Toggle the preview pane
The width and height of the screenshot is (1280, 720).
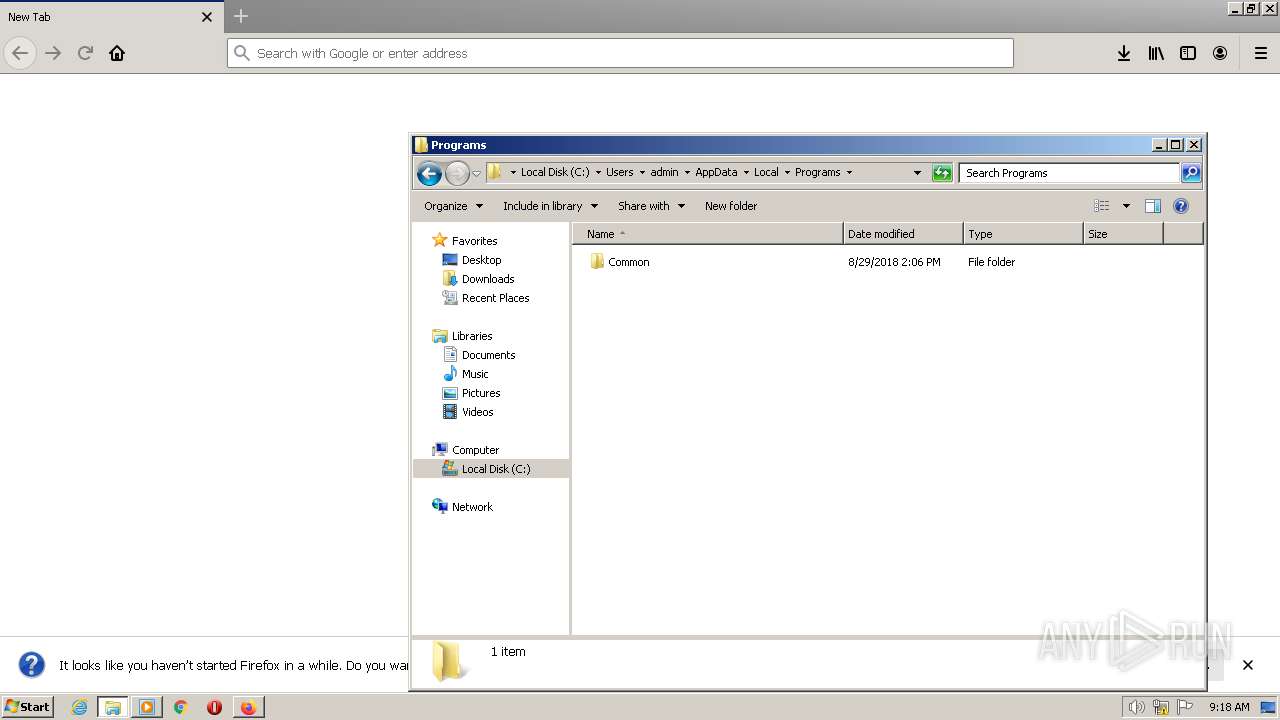[x=1152, y=206]
